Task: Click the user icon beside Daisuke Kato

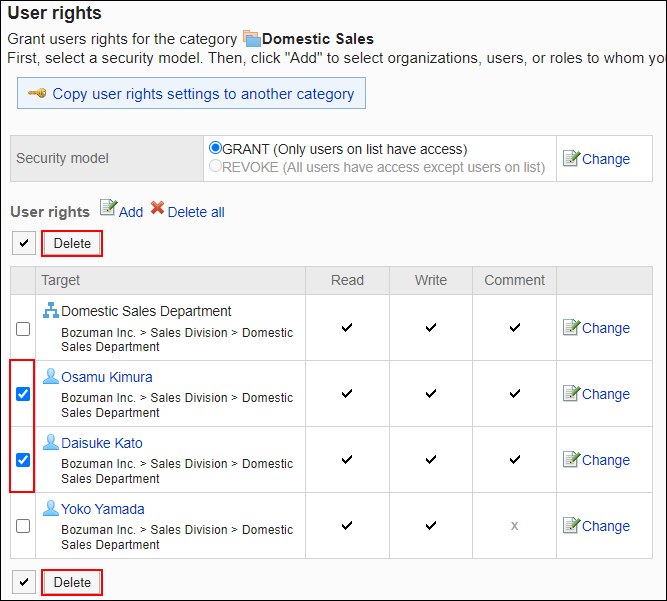Action: tap(51, 442)
